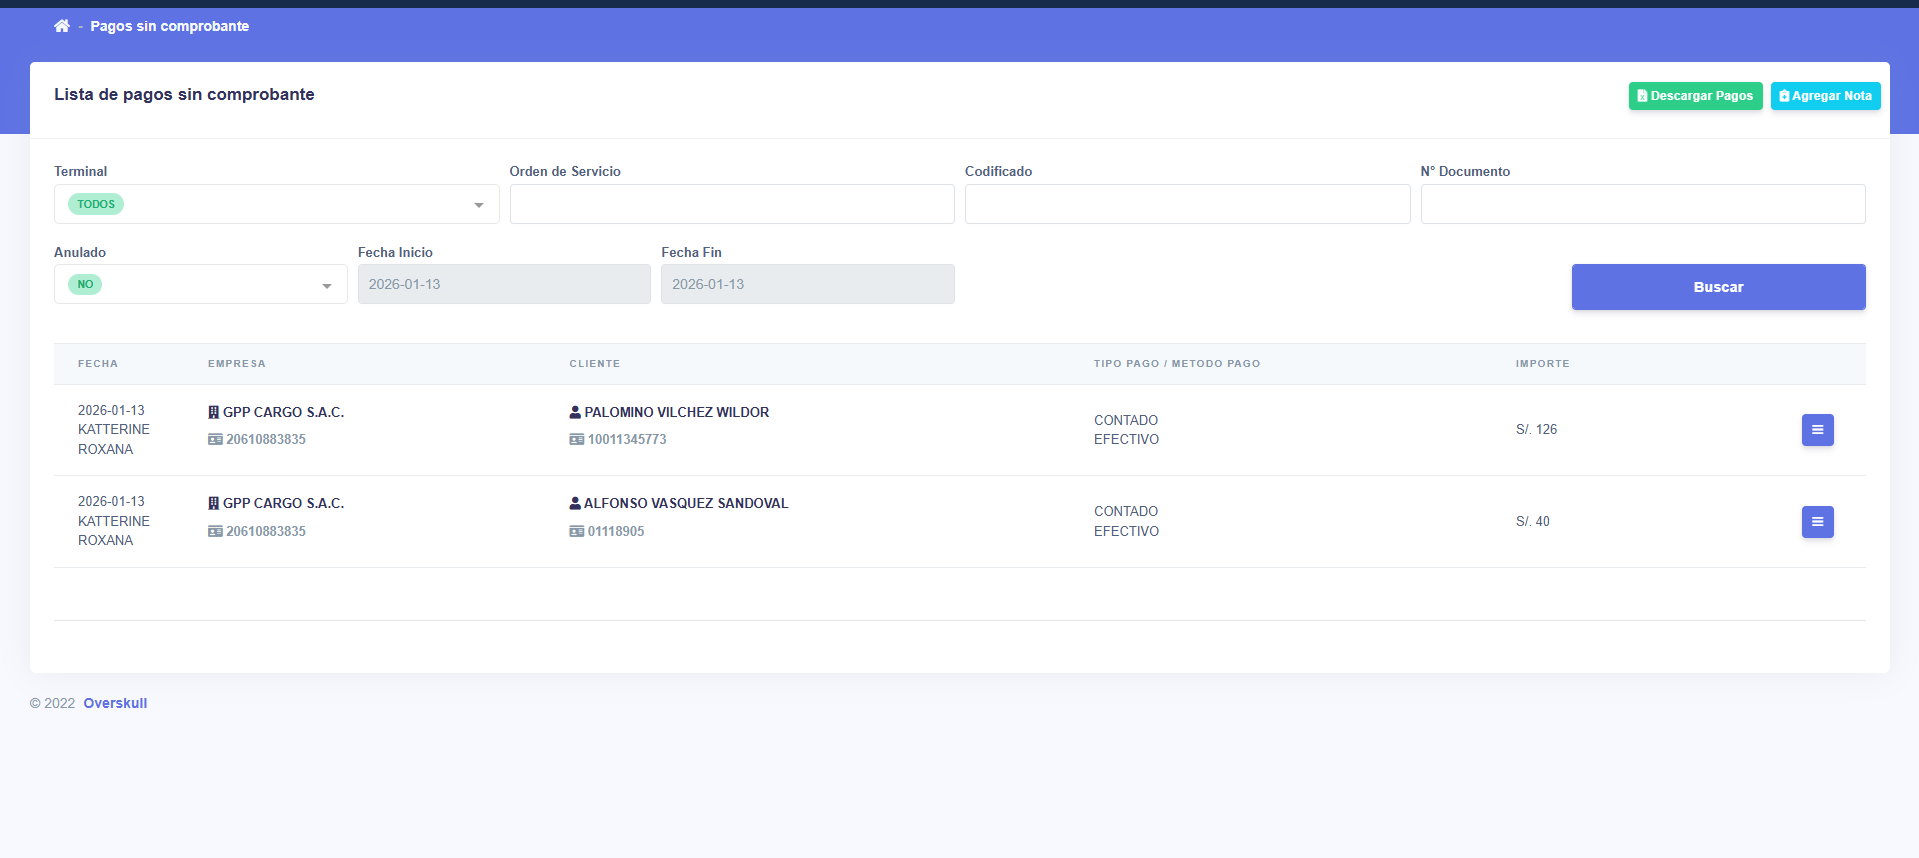Screen dimensions: 1919x858
Task: Click ID card icon beside 01118905
Action: (576, 531)
